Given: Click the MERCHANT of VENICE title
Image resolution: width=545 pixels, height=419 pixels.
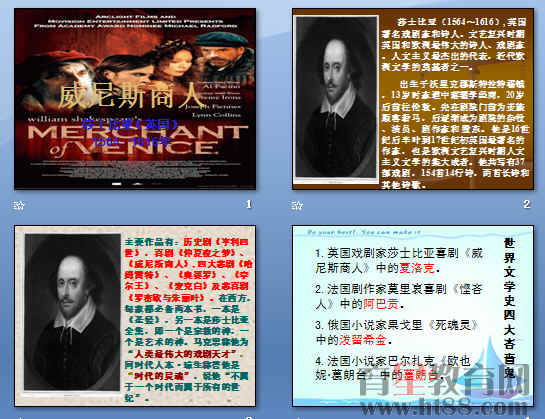Looking at the screenshot, I should pos(137,140).
